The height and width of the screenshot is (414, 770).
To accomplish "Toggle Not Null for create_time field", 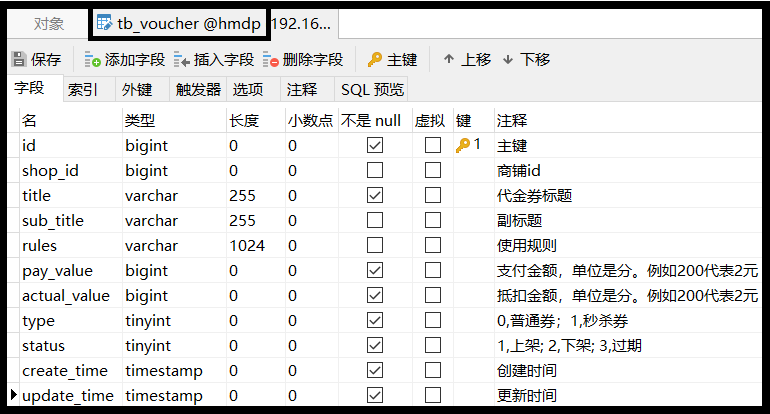I will pyautogui.click(x=375, y=370).
